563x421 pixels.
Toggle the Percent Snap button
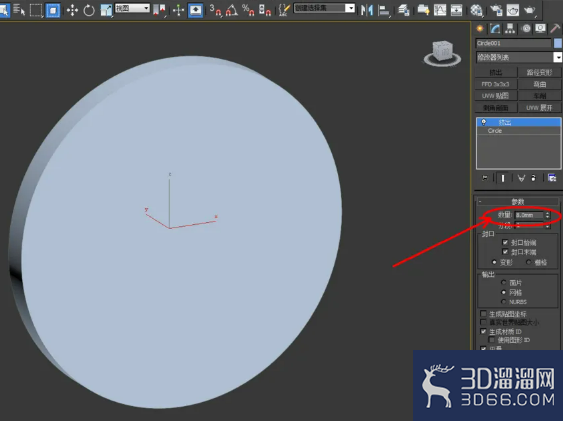(248, 10)
